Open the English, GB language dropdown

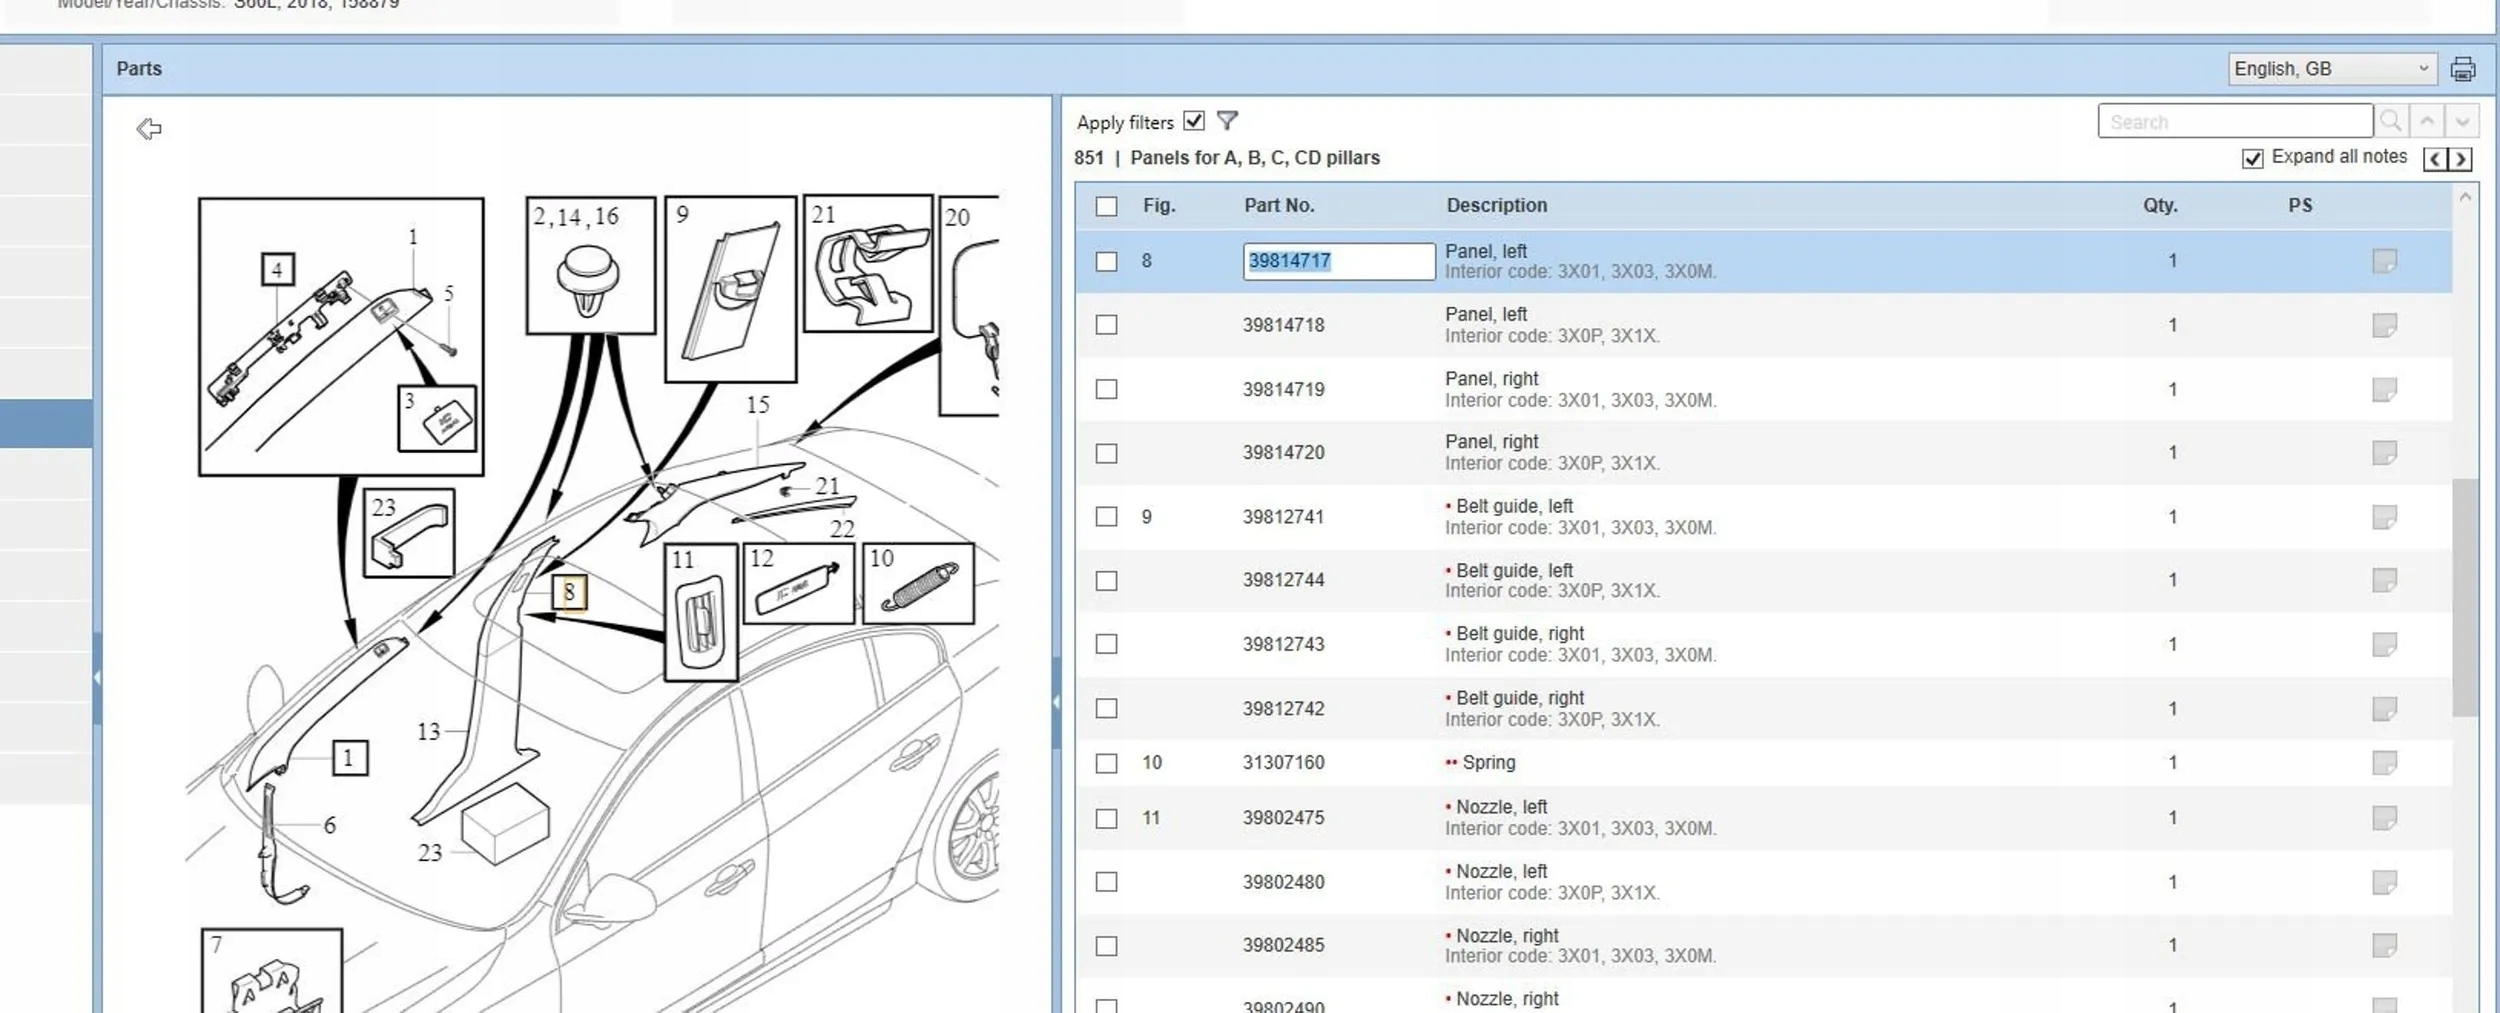[x=2332, y=69]
